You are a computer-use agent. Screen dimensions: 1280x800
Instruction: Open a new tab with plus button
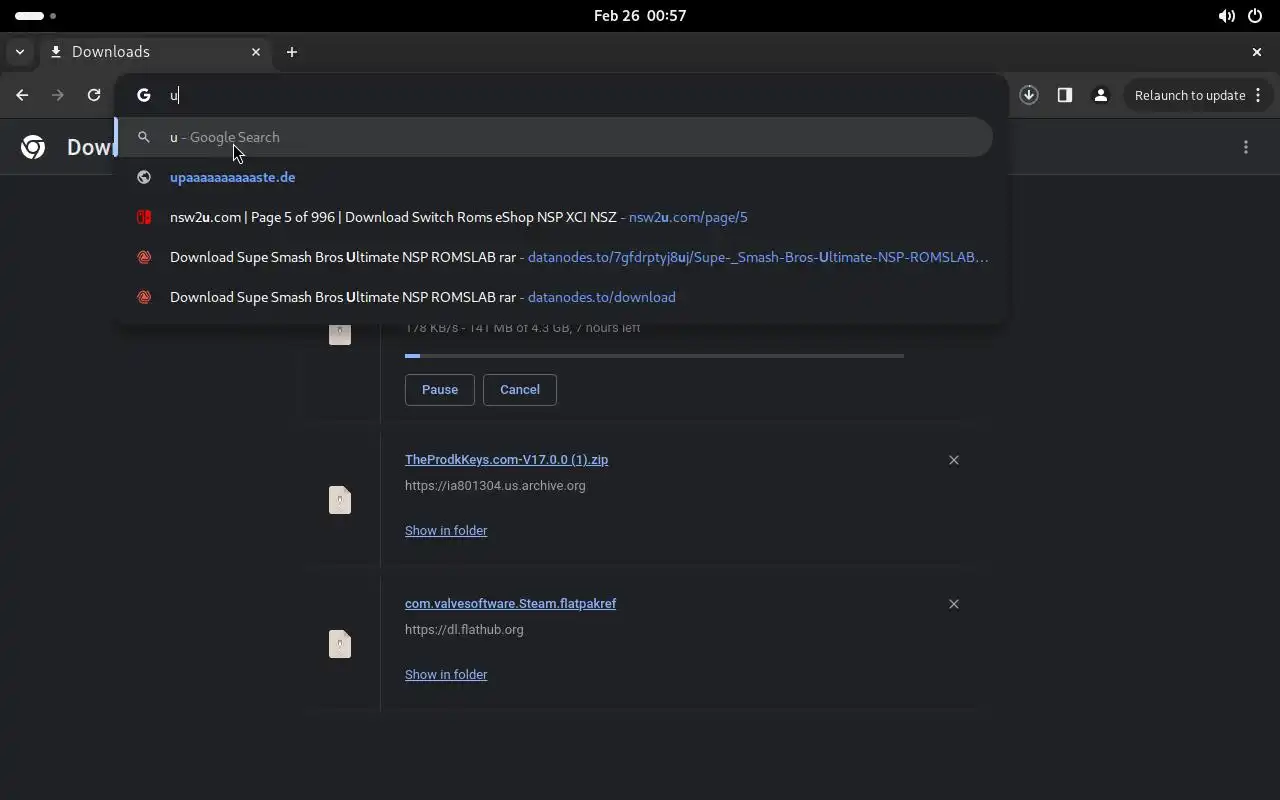coord(292,52)
